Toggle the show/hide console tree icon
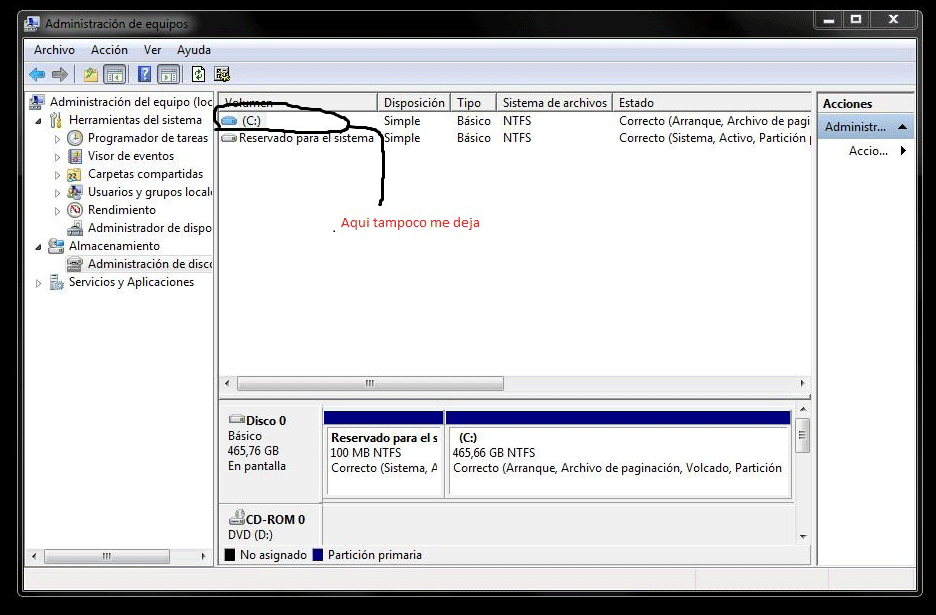The height and width of the screenshot is (615, 936). tap(115, 74)
